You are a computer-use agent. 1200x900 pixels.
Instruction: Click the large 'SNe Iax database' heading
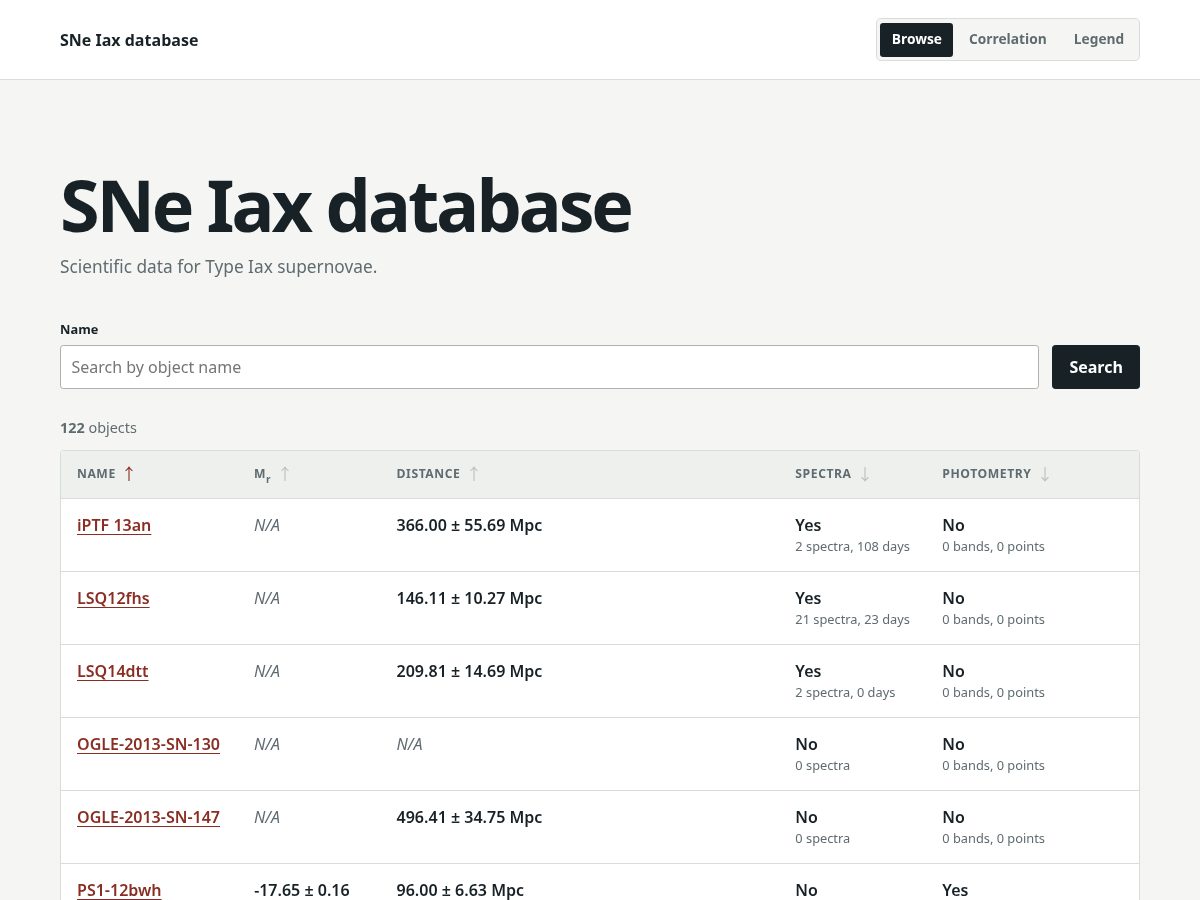pyautogui.click(x=346, y=206)
